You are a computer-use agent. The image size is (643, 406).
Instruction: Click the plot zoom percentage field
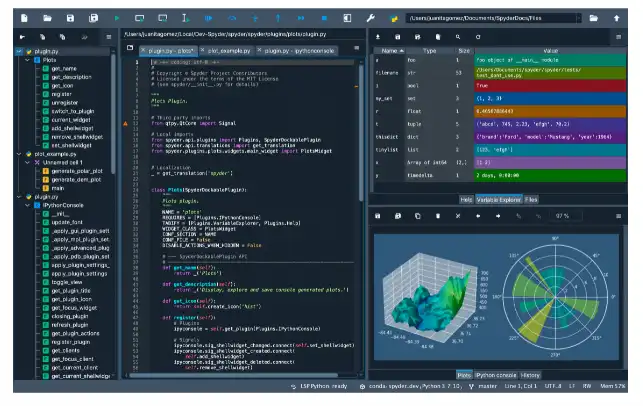[561, 215]
